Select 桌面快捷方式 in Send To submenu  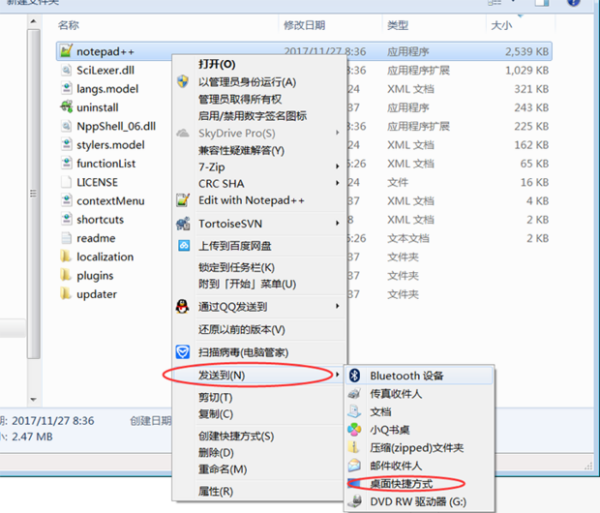point(401,484)
